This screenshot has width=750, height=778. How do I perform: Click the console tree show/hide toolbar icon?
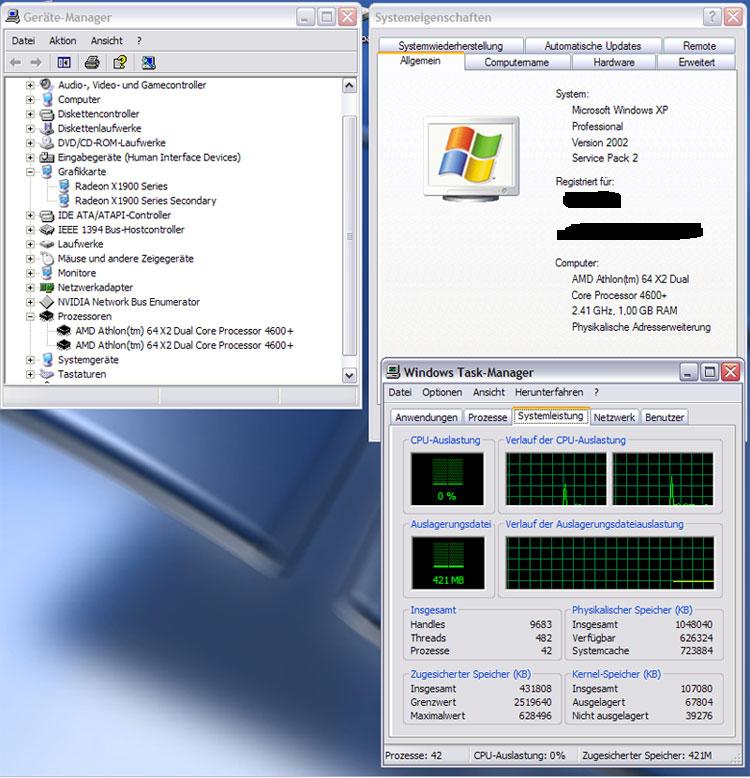click(x=64, y=63)
